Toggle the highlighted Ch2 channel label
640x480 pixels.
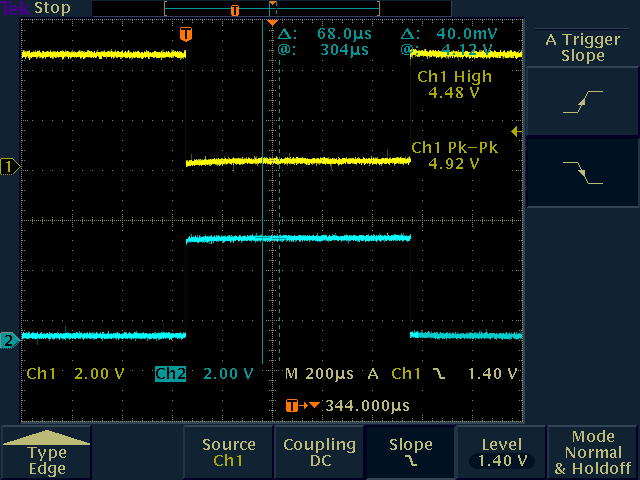(x=171, y=374)
